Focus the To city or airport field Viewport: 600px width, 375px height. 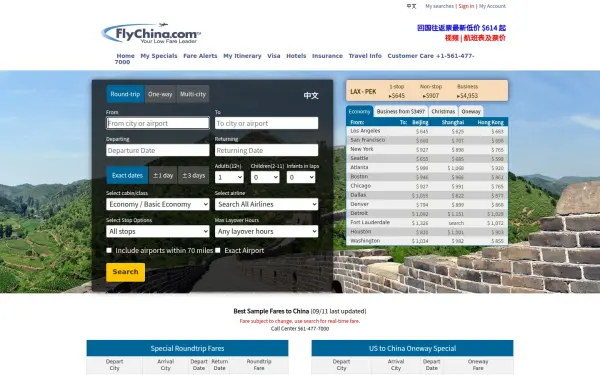[x=266, y=123]
